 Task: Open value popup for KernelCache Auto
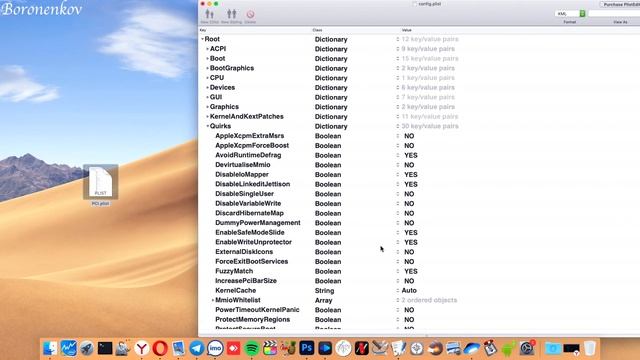398,291
